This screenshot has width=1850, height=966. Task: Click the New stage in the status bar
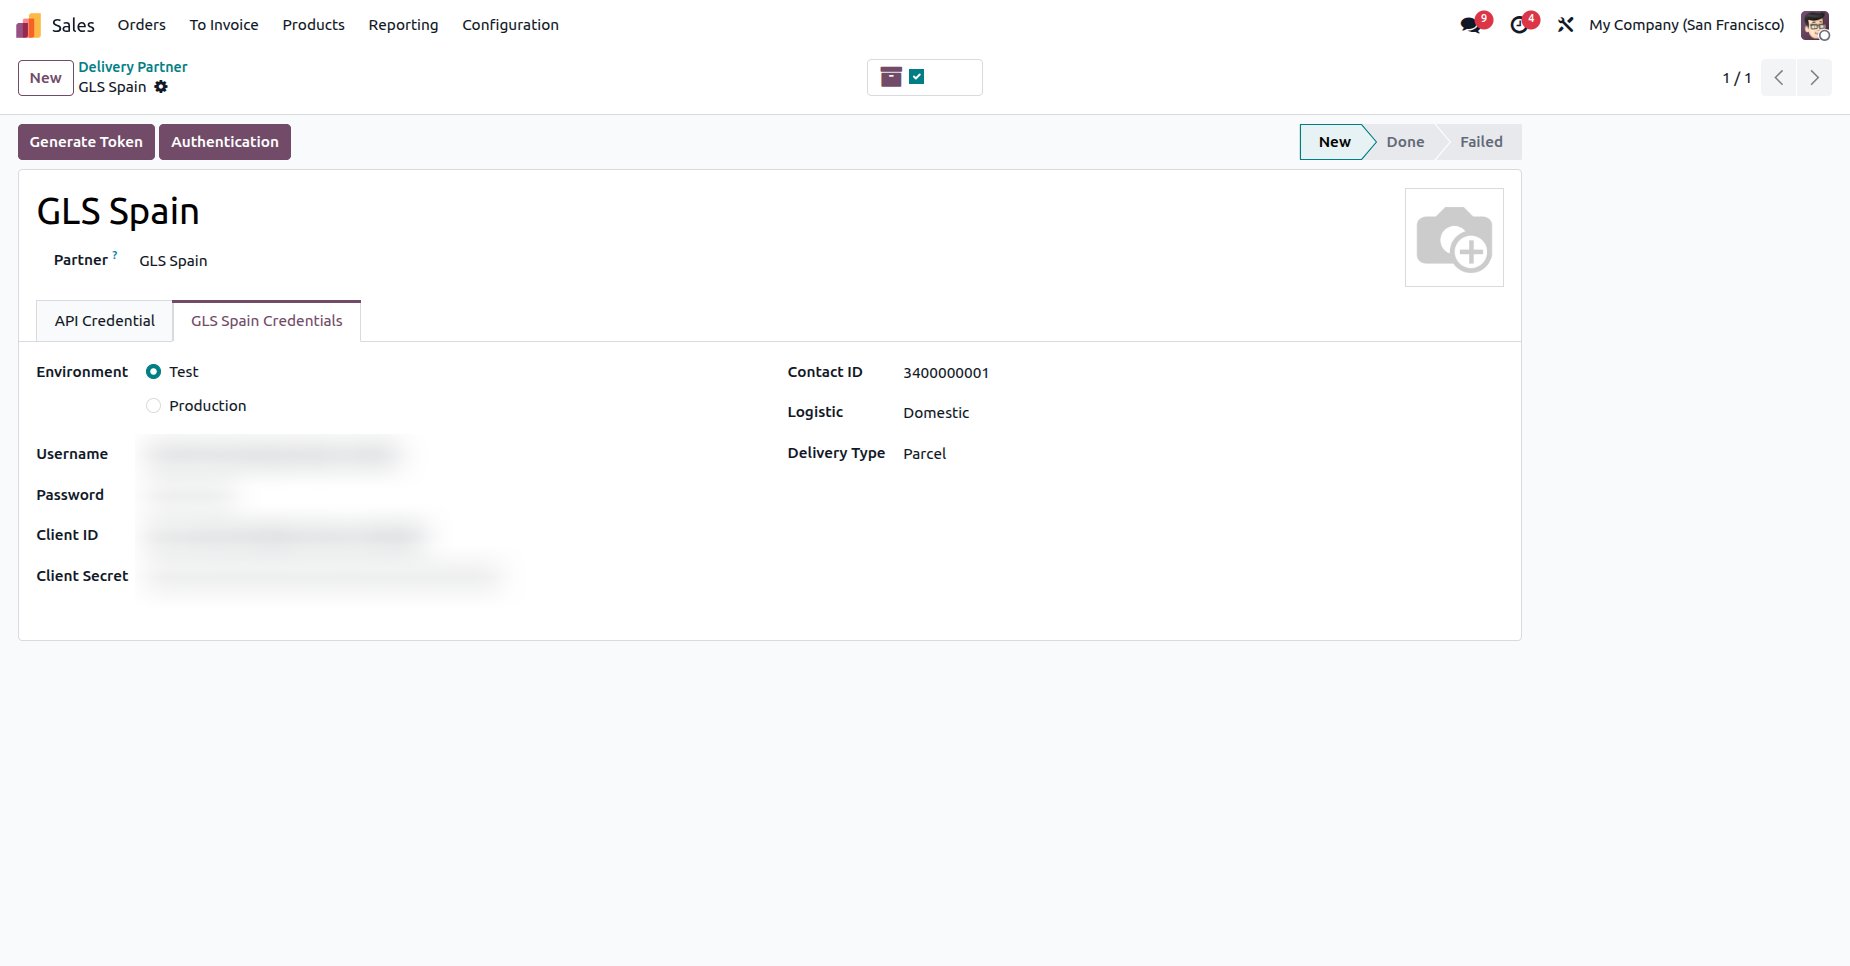(1334, 142)
